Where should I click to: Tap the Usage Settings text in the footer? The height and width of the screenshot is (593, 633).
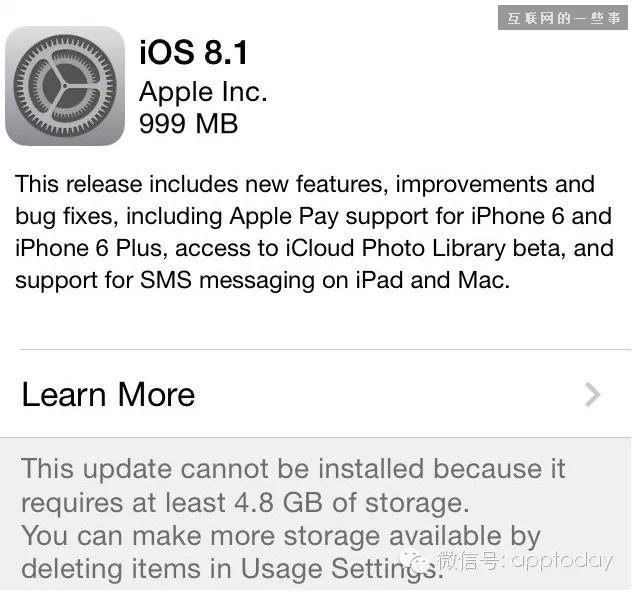click(342, 568)
